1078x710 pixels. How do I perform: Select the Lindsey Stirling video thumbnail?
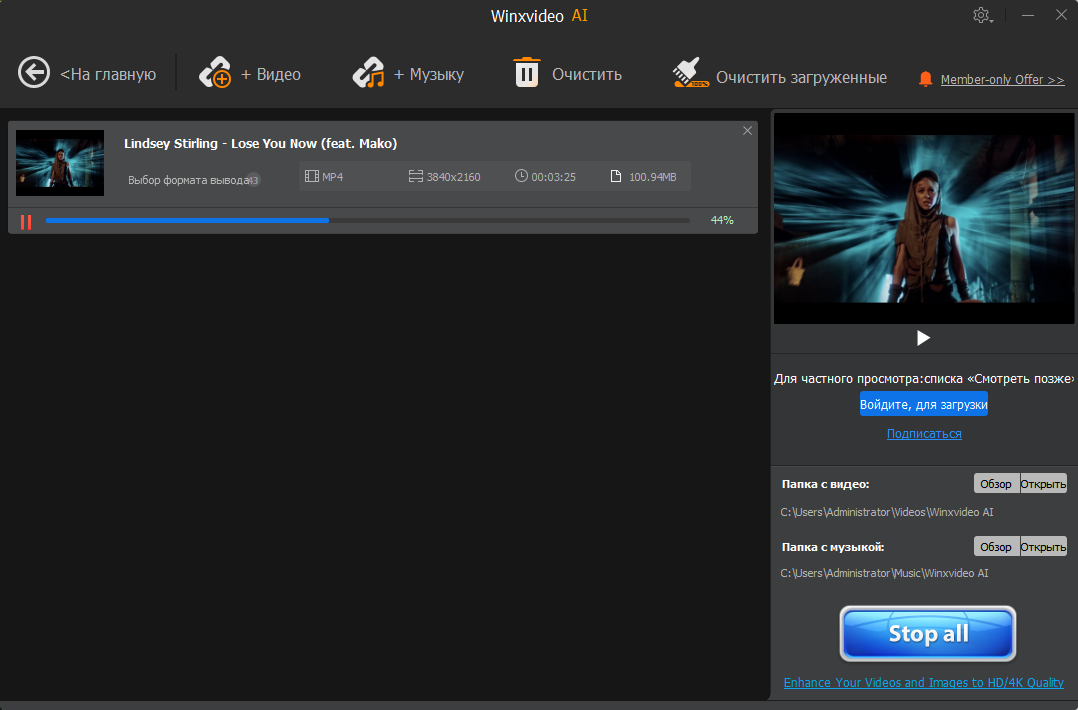click(60, 163)
